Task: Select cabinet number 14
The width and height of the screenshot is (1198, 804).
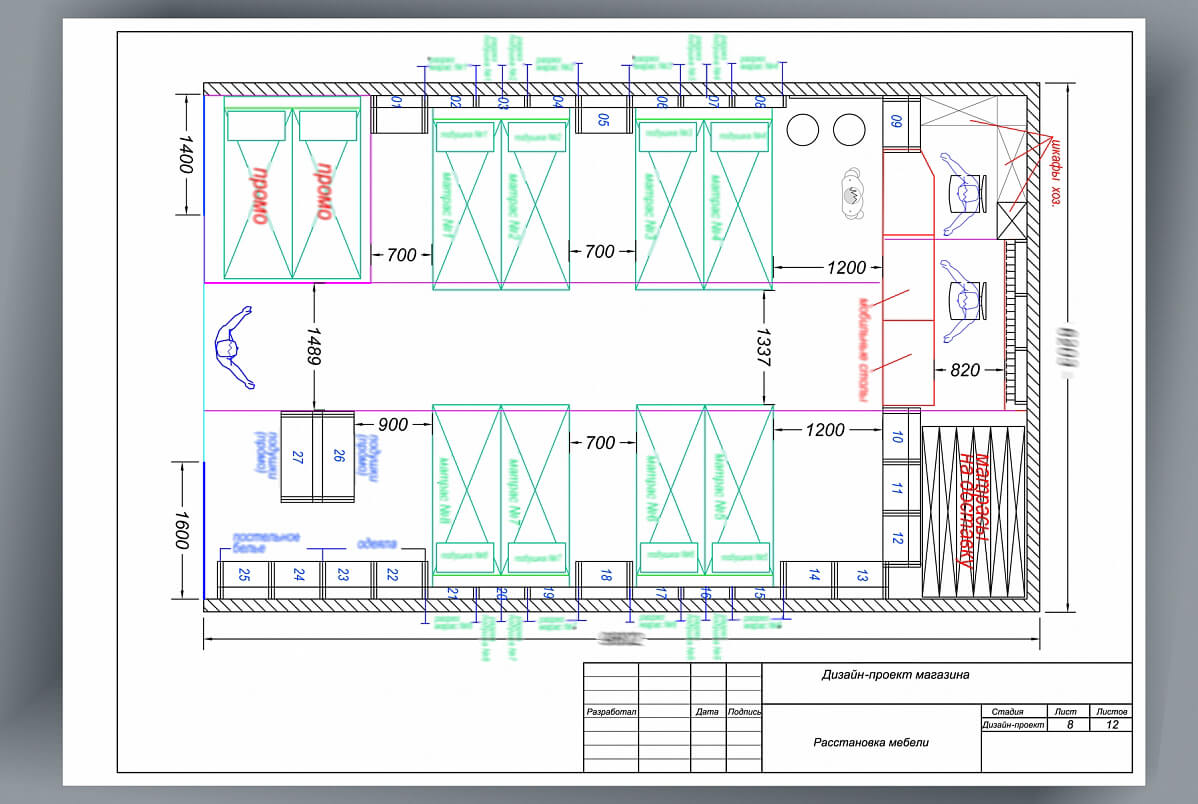Action: 814,575
